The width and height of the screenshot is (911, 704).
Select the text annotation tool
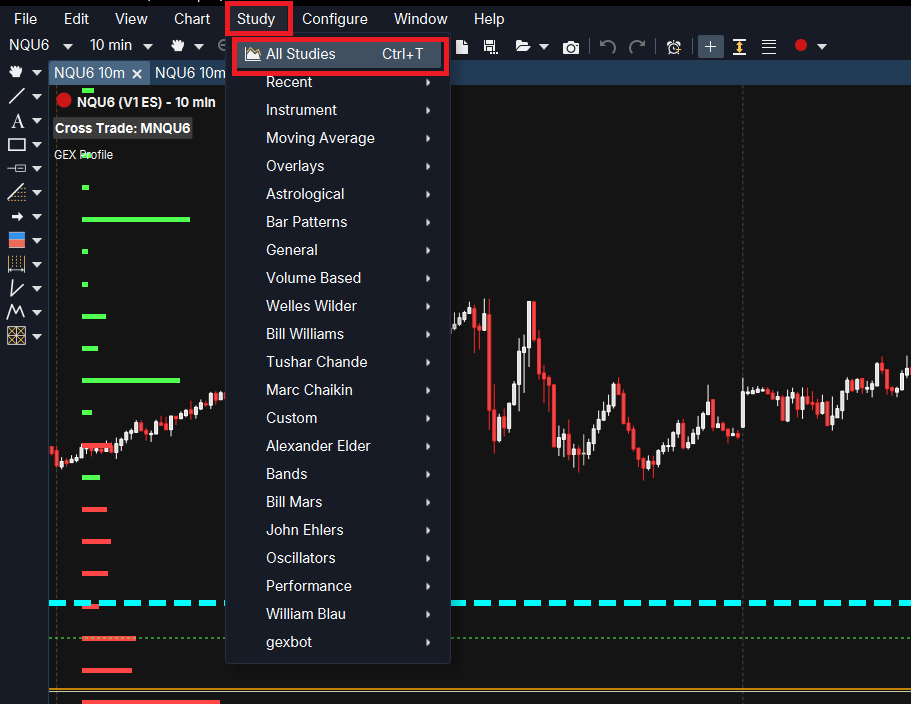coord(17,121)
